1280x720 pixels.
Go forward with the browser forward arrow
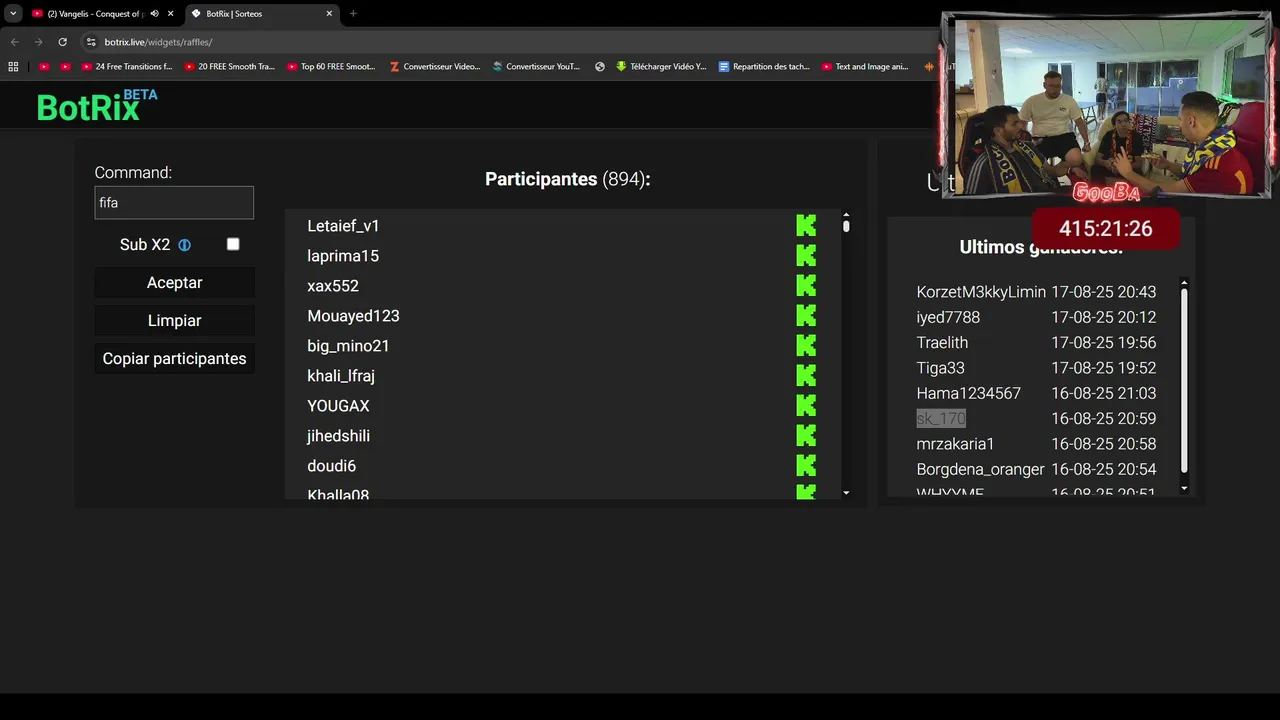point(38,42)
